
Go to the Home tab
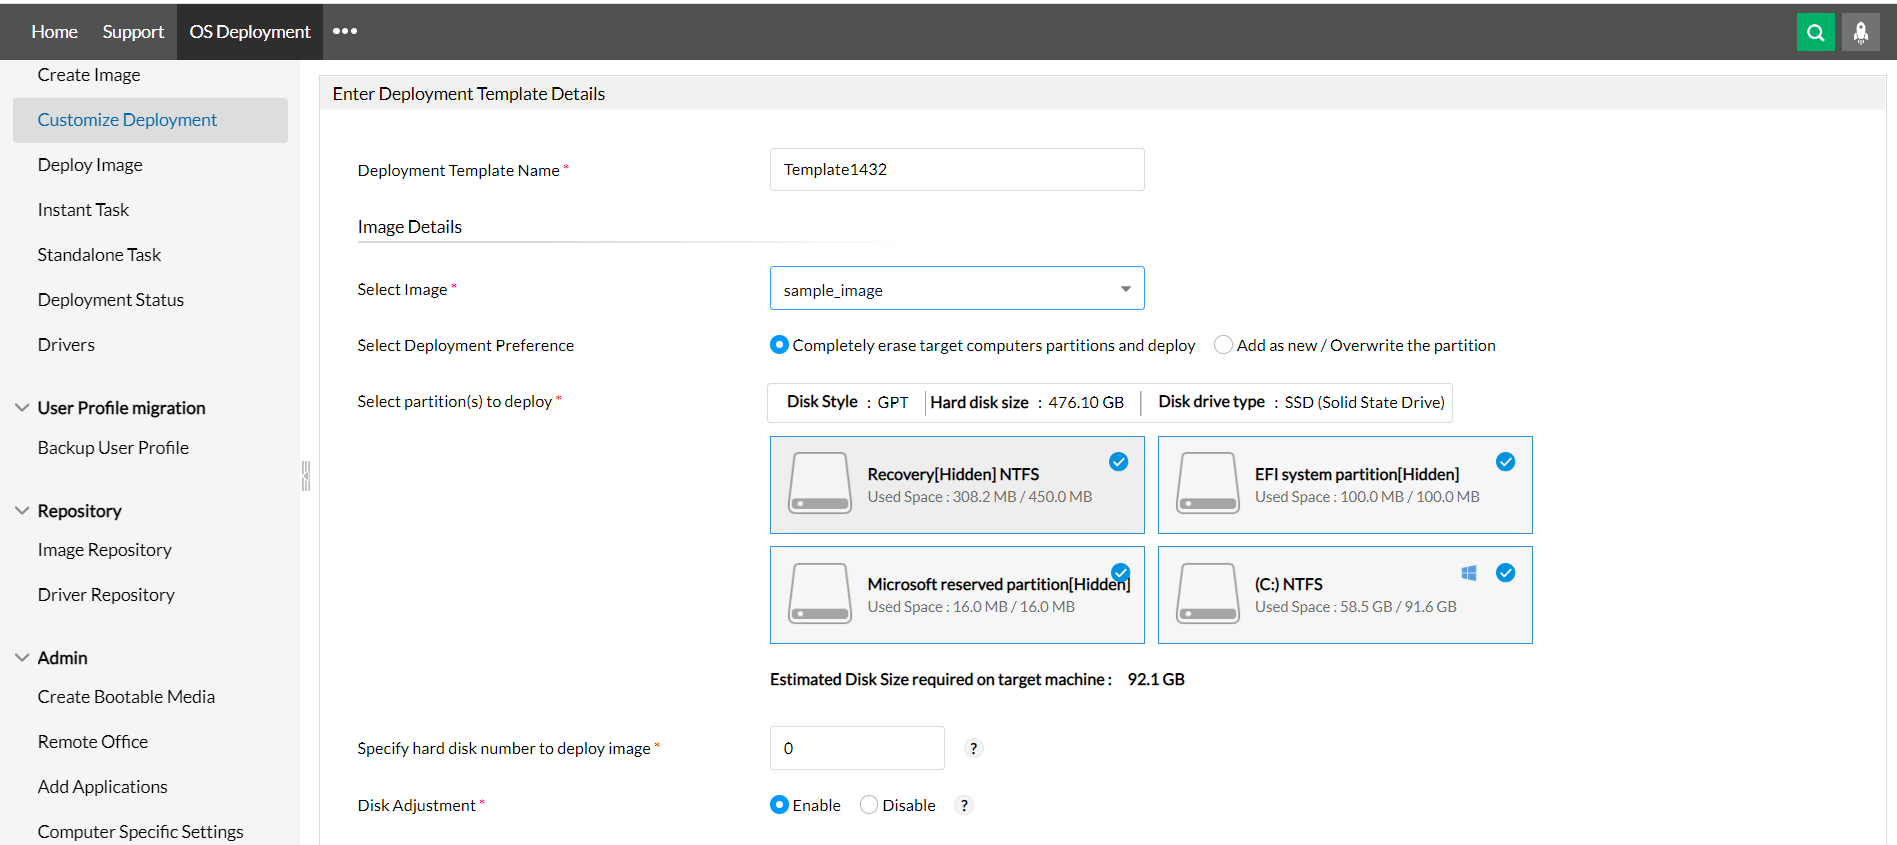click(54, 32)
